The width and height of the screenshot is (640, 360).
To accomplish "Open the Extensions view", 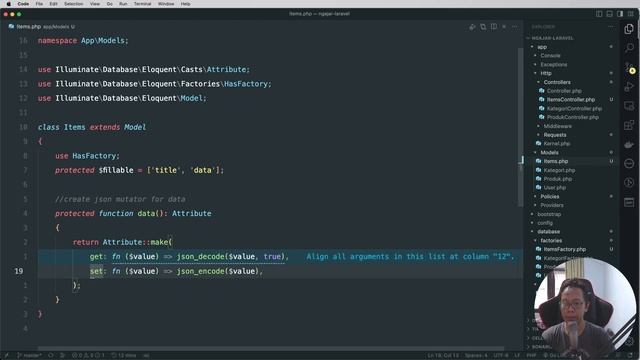I will [629, 125].
